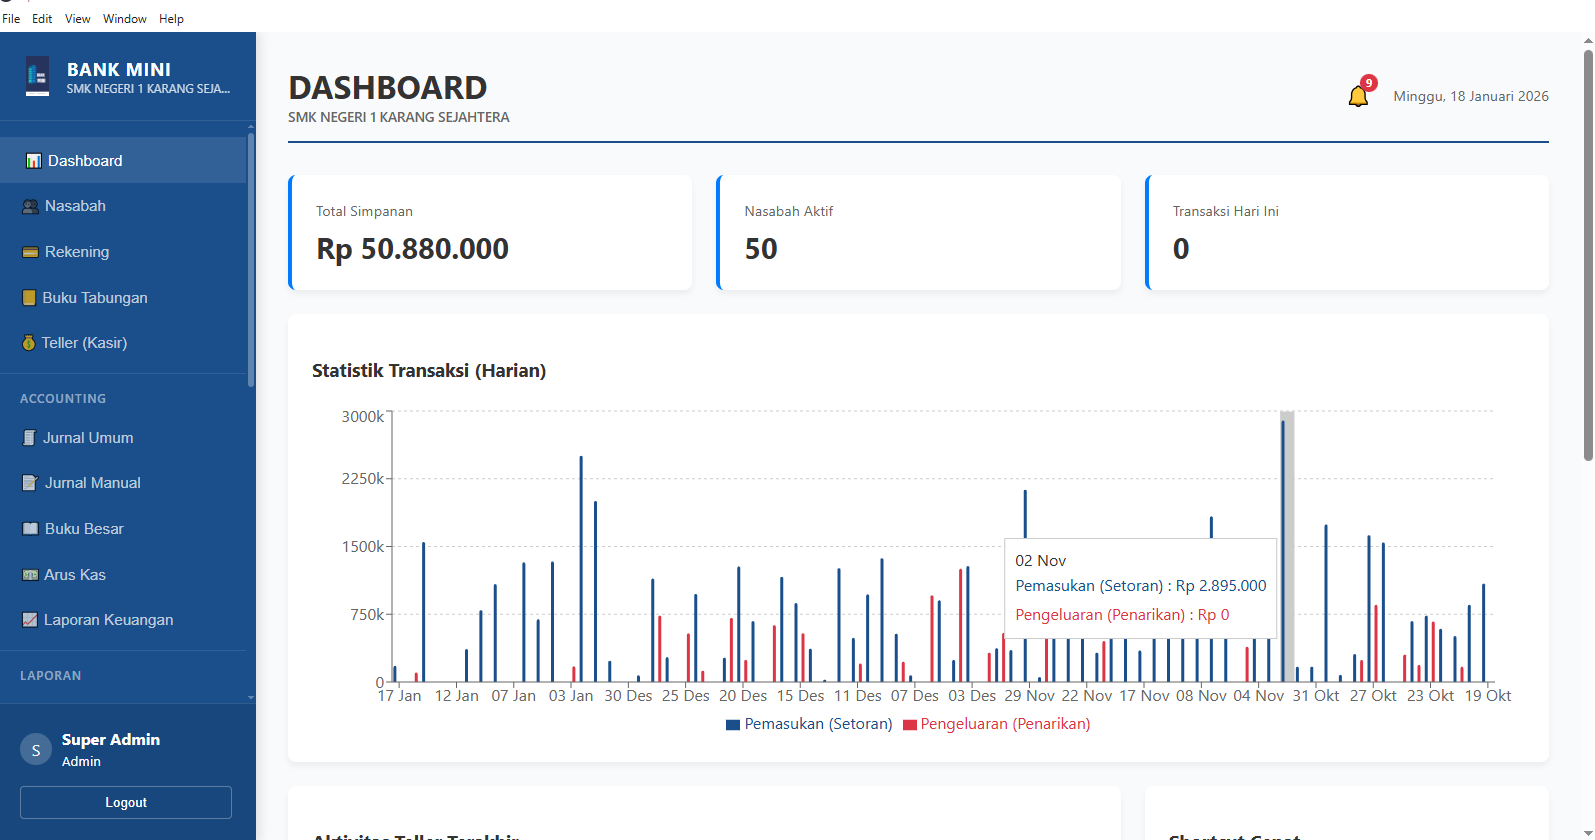Open the File menu
Viewport: 1595px width, 840px height.
11,19
